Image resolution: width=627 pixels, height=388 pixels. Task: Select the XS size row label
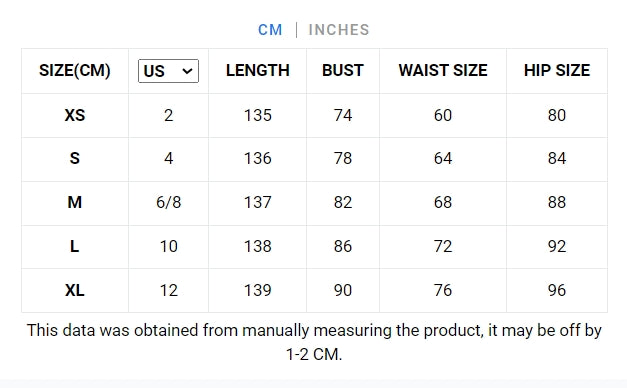pyautogui.click(x=75, y=115)
